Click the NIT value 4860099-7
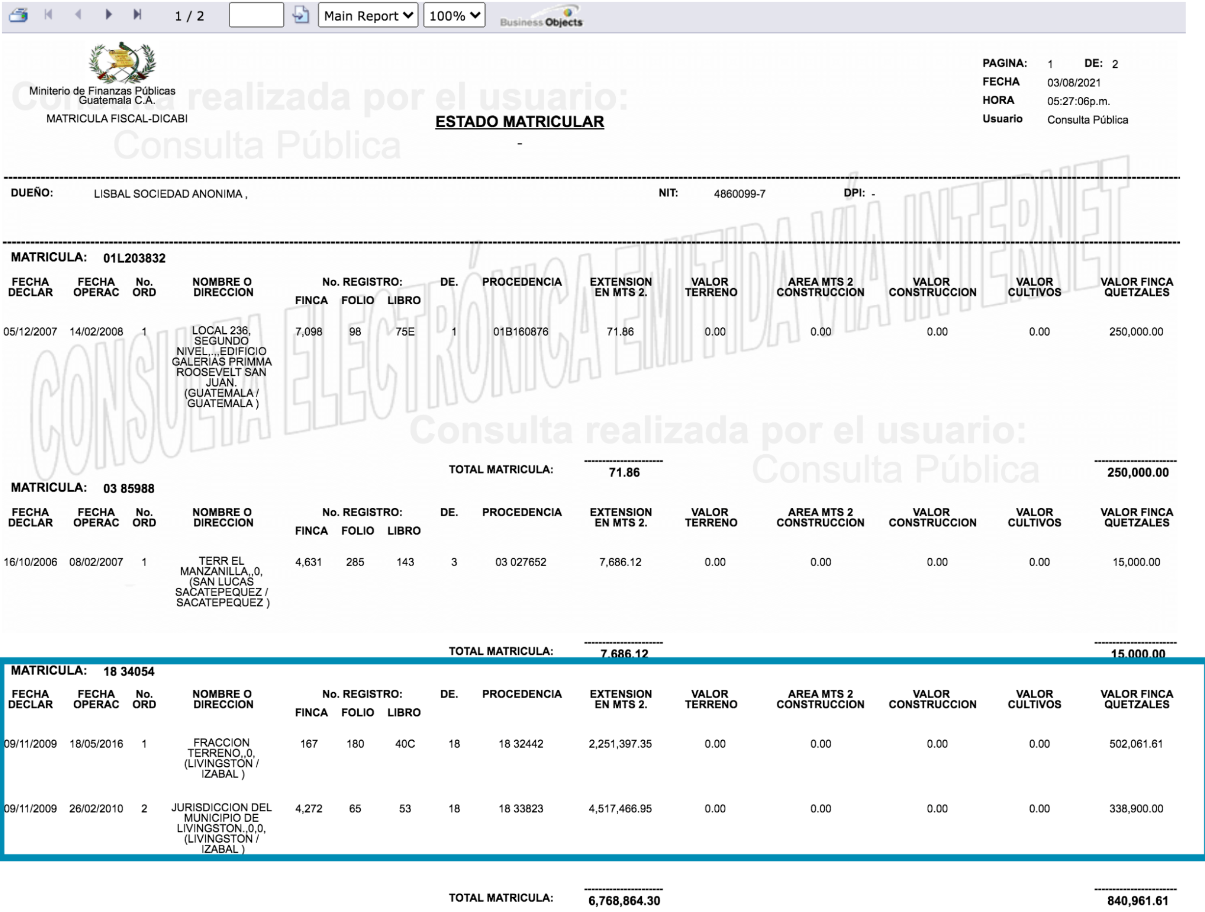The width and height of the screenshot is (1205, 912). 739,194
